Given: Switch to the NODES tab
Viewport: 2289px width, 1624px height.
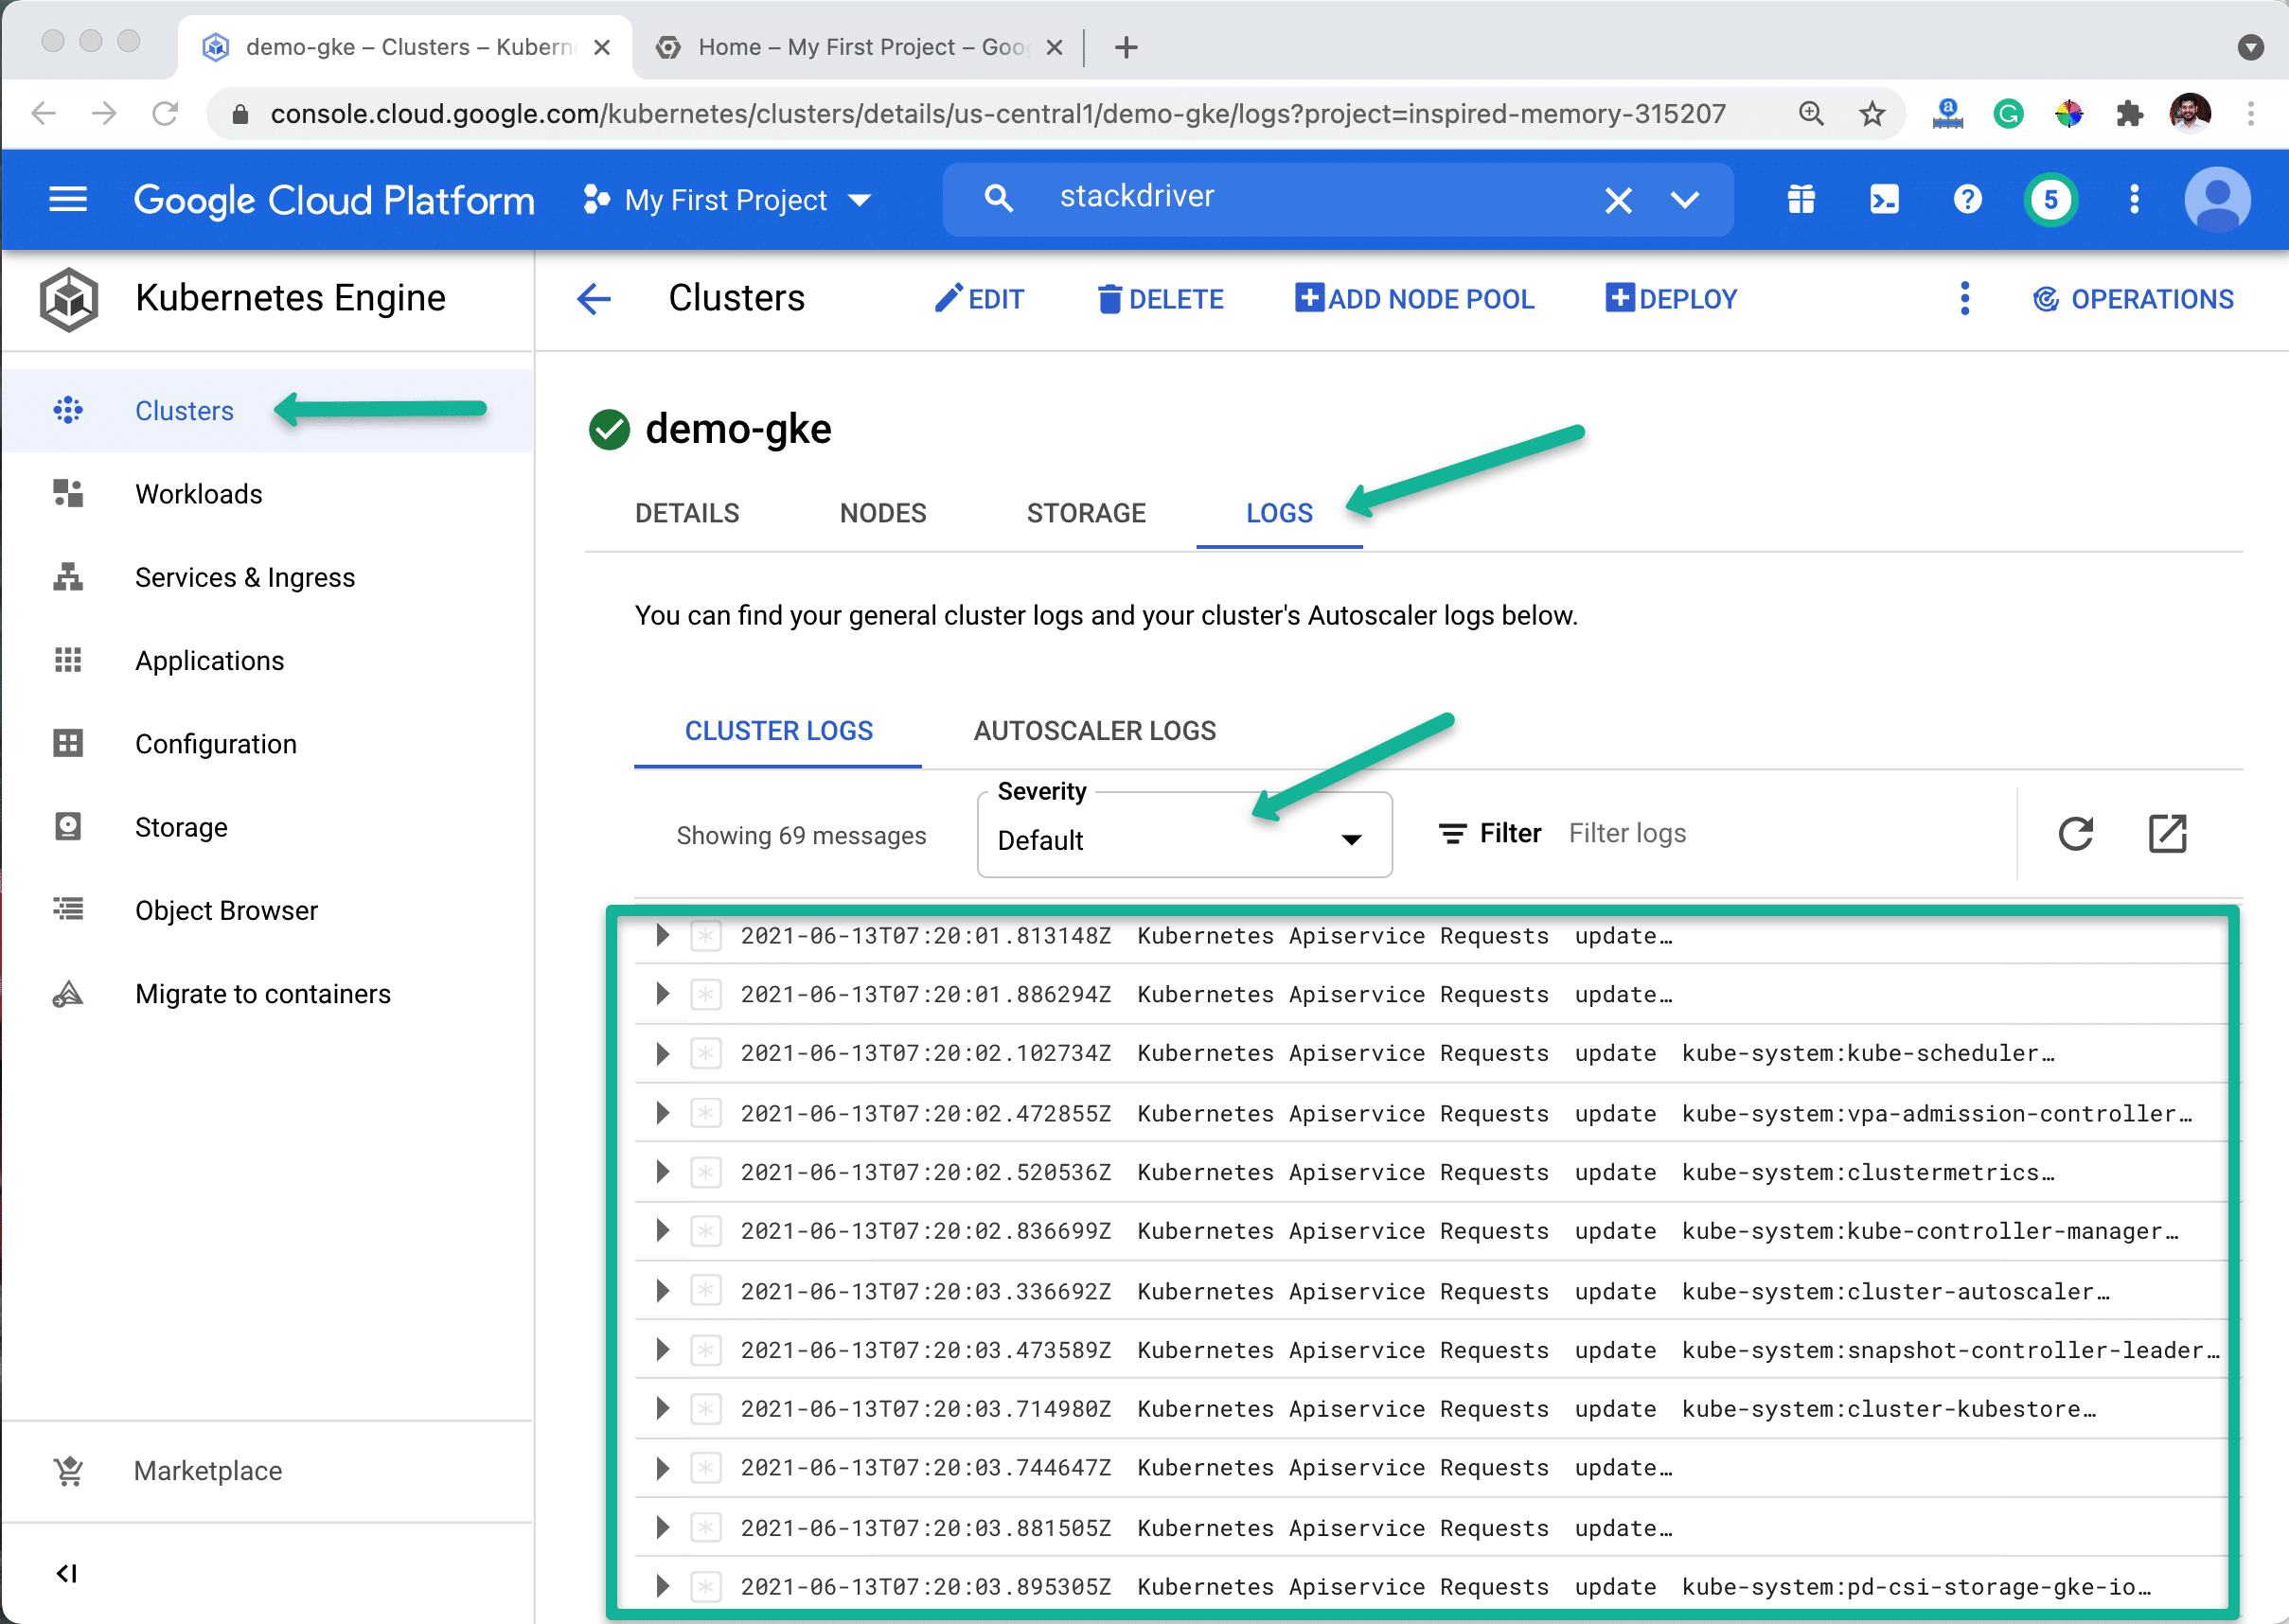Looking at the screenshot, I should click(x=883, y=513).
